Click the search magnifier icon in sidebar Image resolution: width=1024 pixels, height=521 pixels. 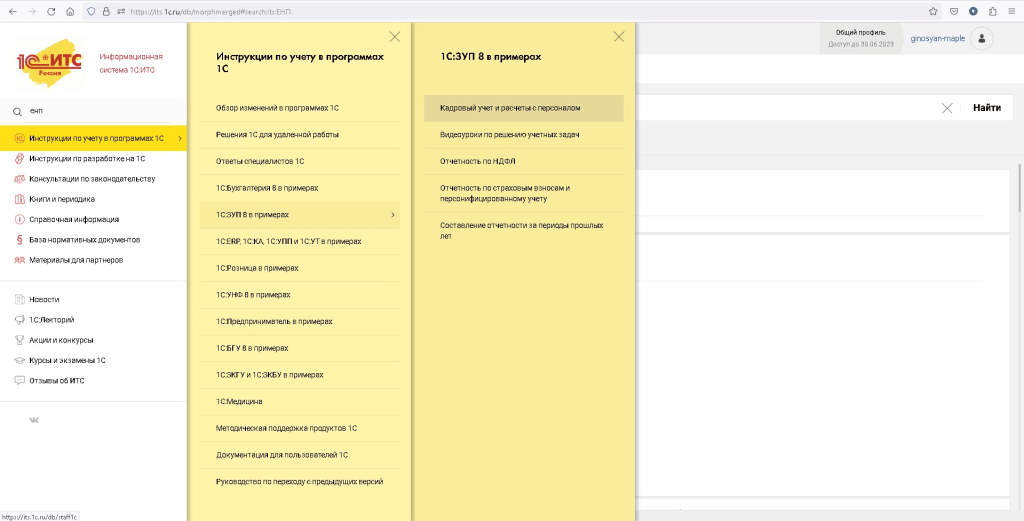click(17, 111)
